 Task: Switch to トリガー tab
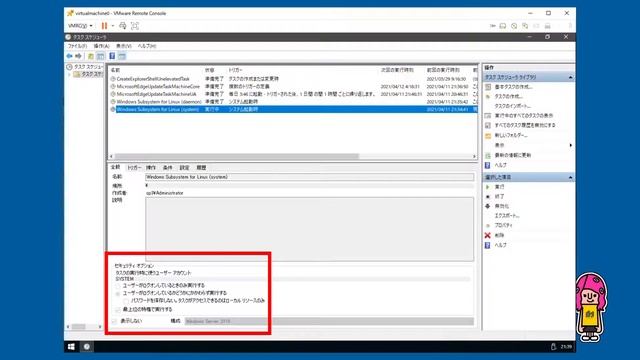(134, 168)
